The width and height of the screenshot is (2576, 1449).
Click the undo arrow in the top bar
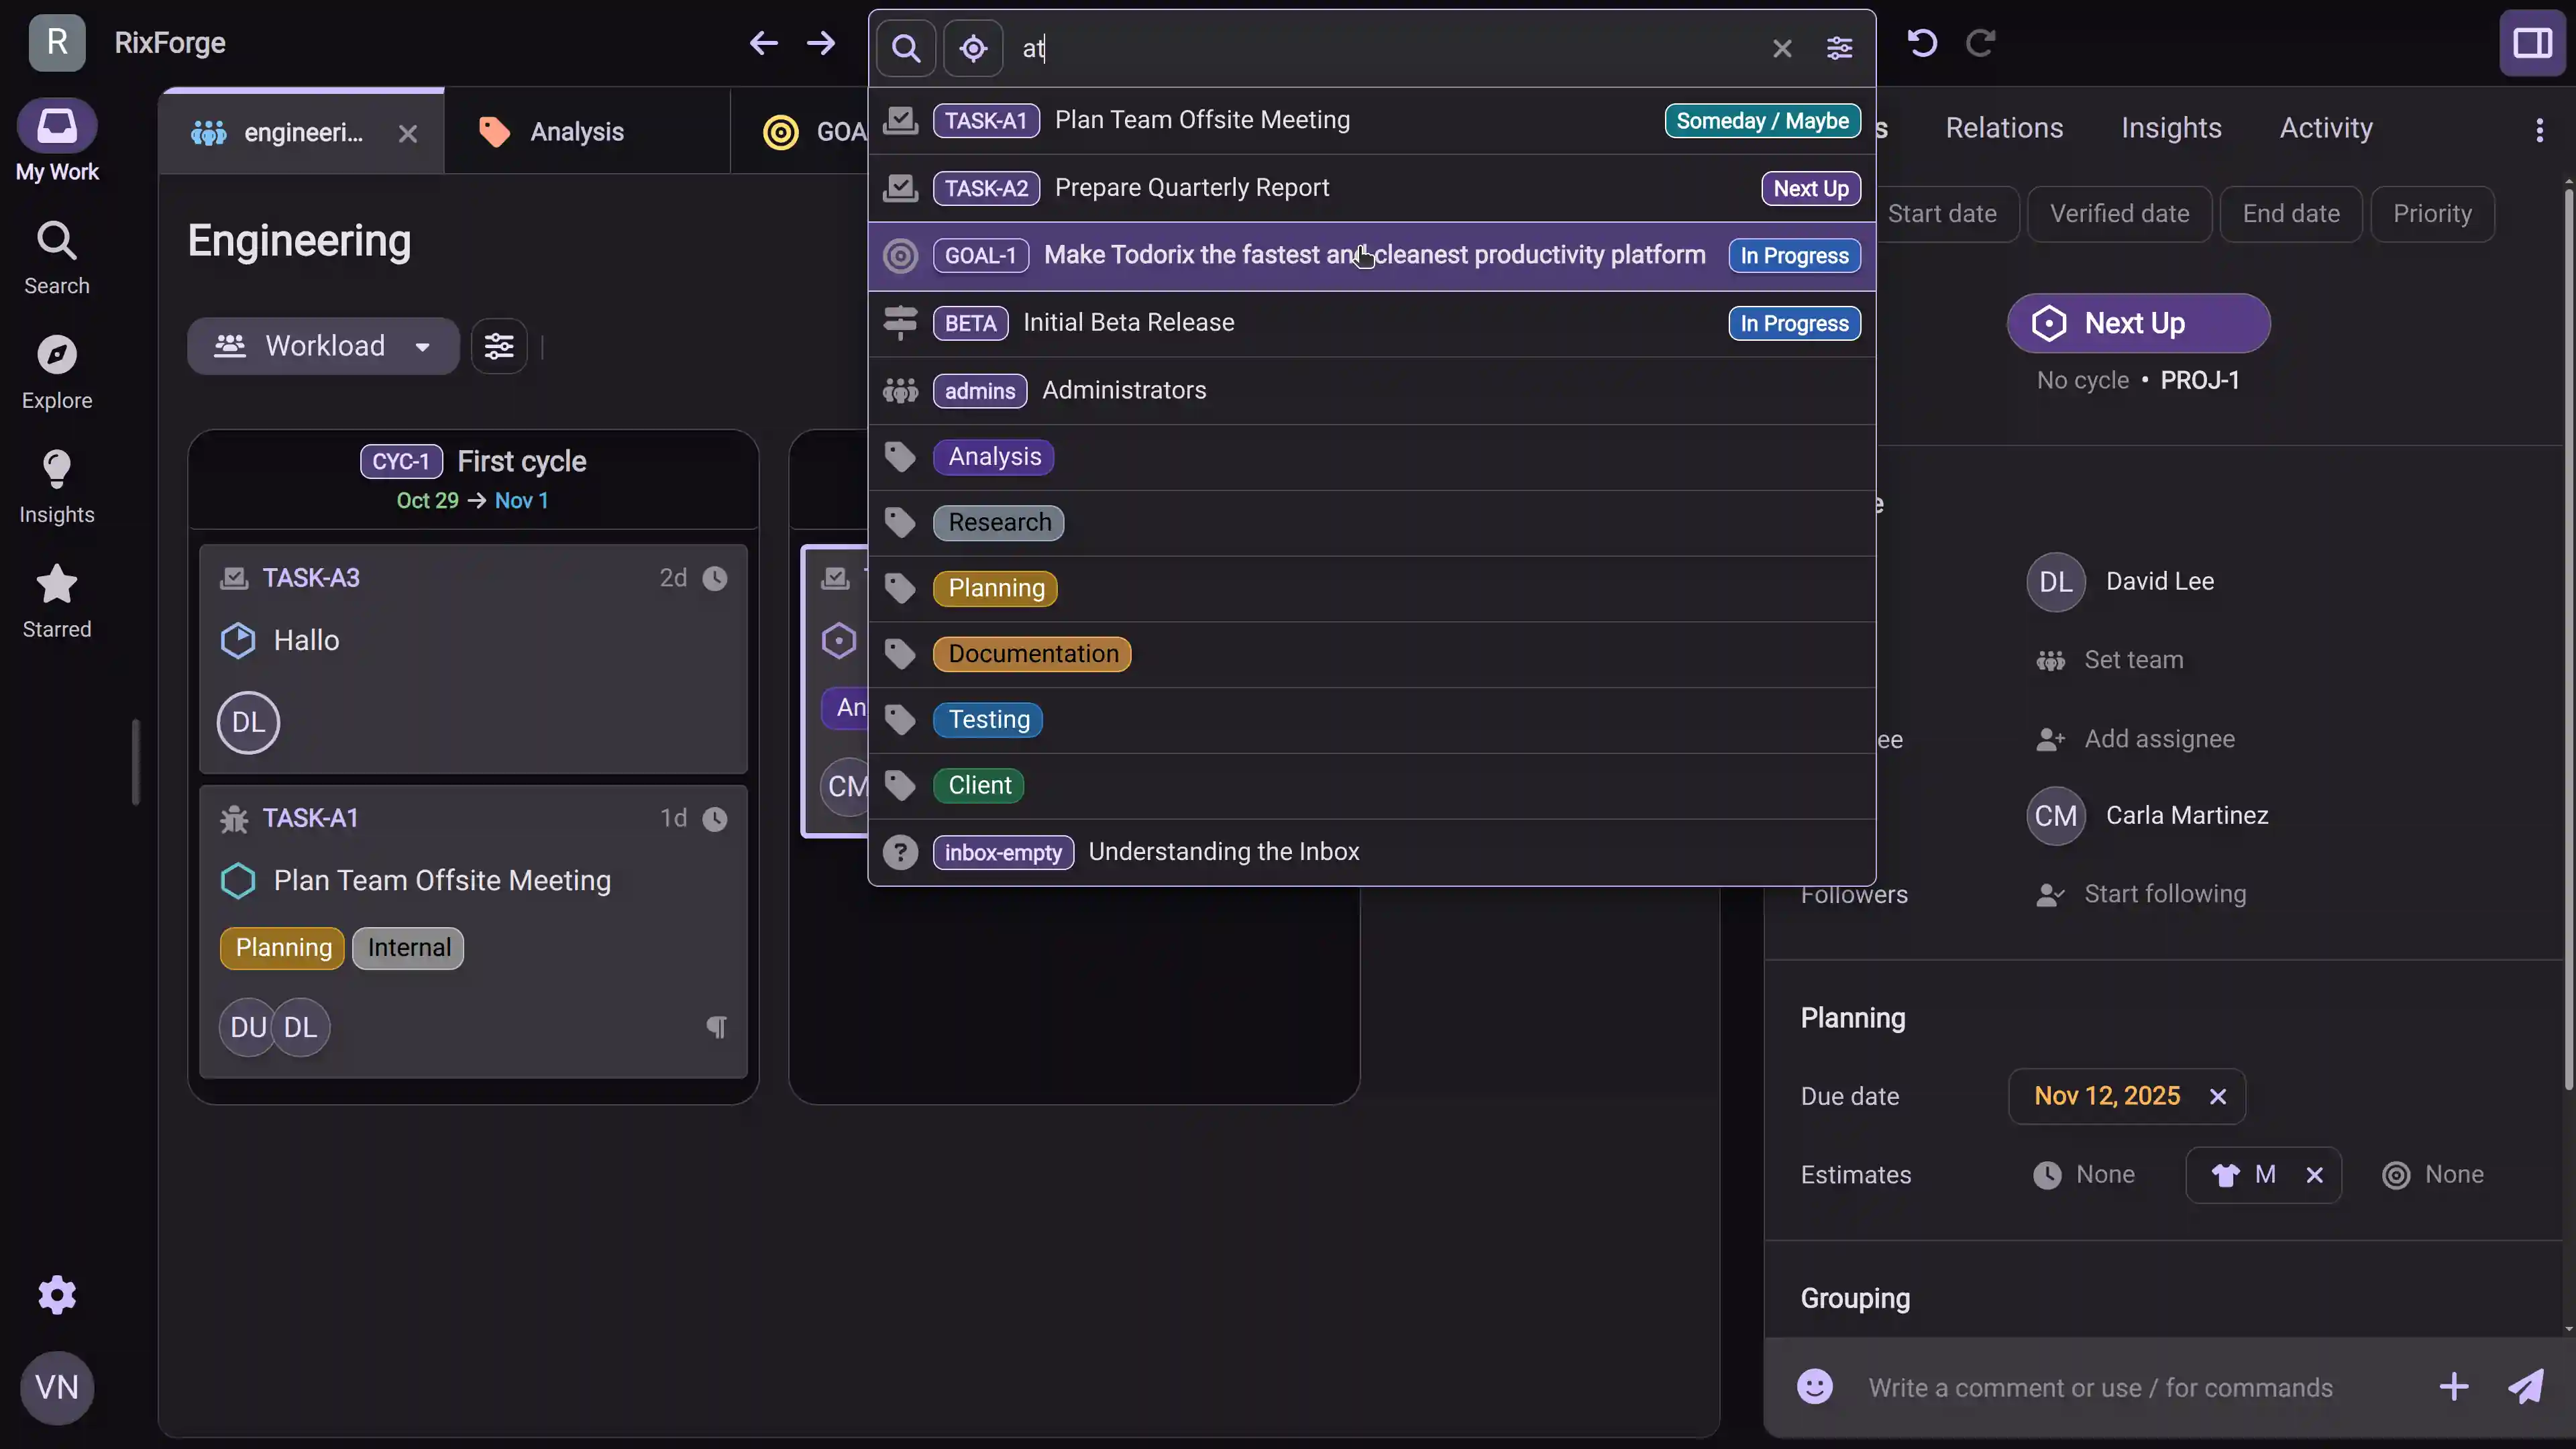pos(1920,43)
